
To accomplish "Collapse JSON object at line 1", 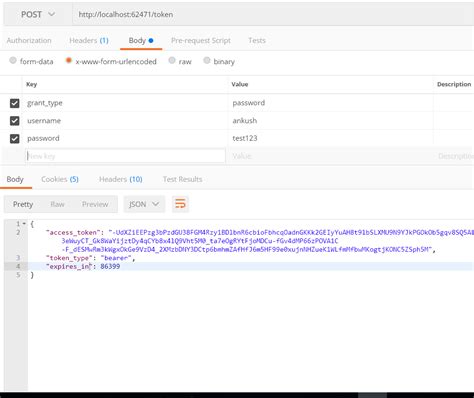I will tap(24, 224).
